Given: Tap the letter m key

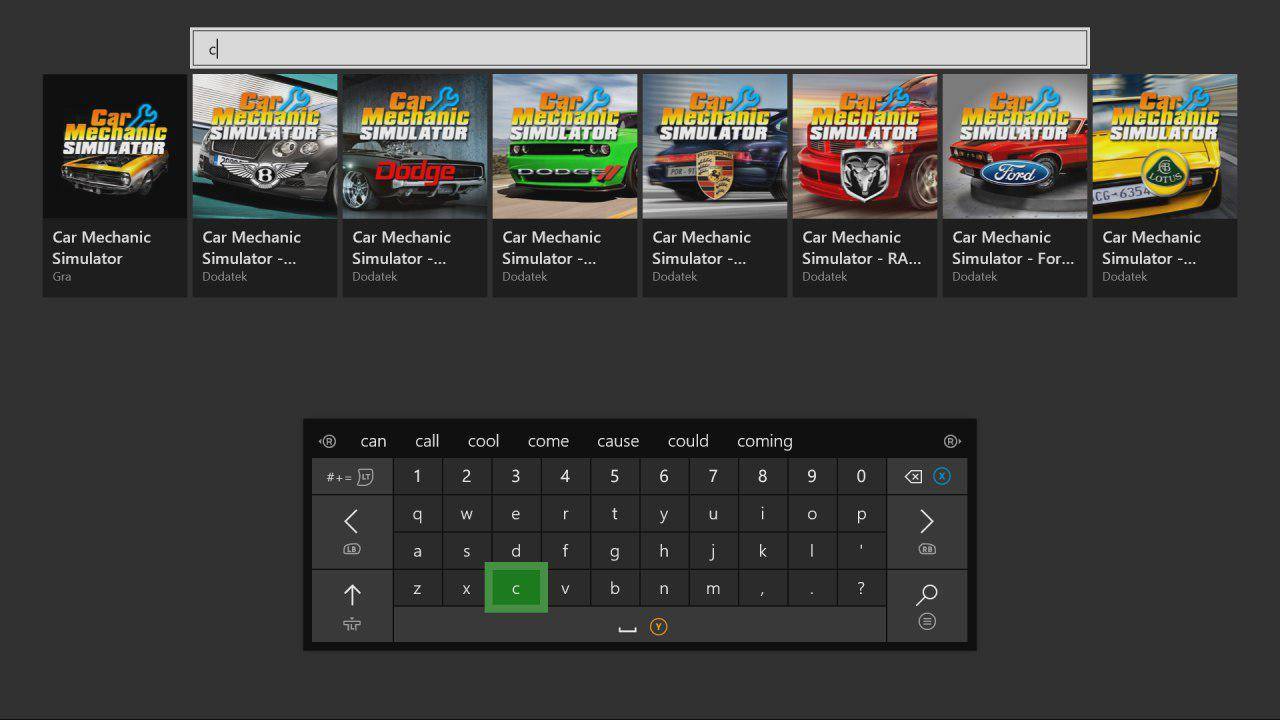Looking at the screenshot, I should [713, 588].
